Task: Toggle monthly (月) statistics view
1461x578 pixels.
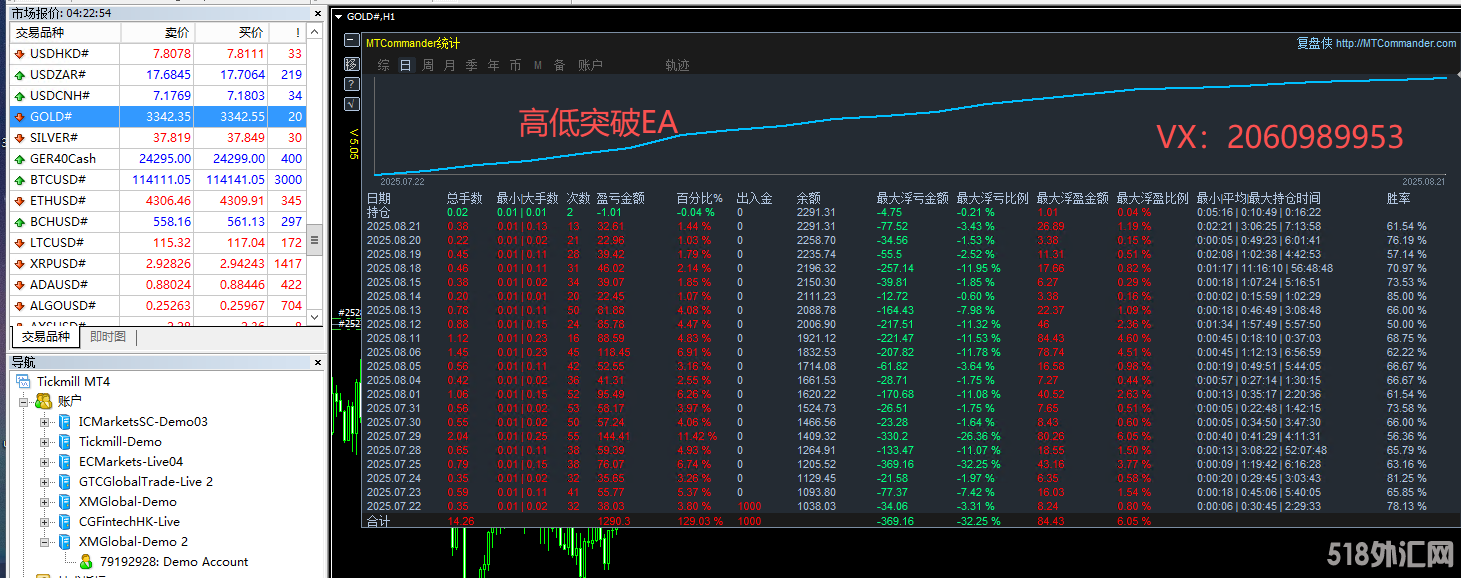Action: 449,65
